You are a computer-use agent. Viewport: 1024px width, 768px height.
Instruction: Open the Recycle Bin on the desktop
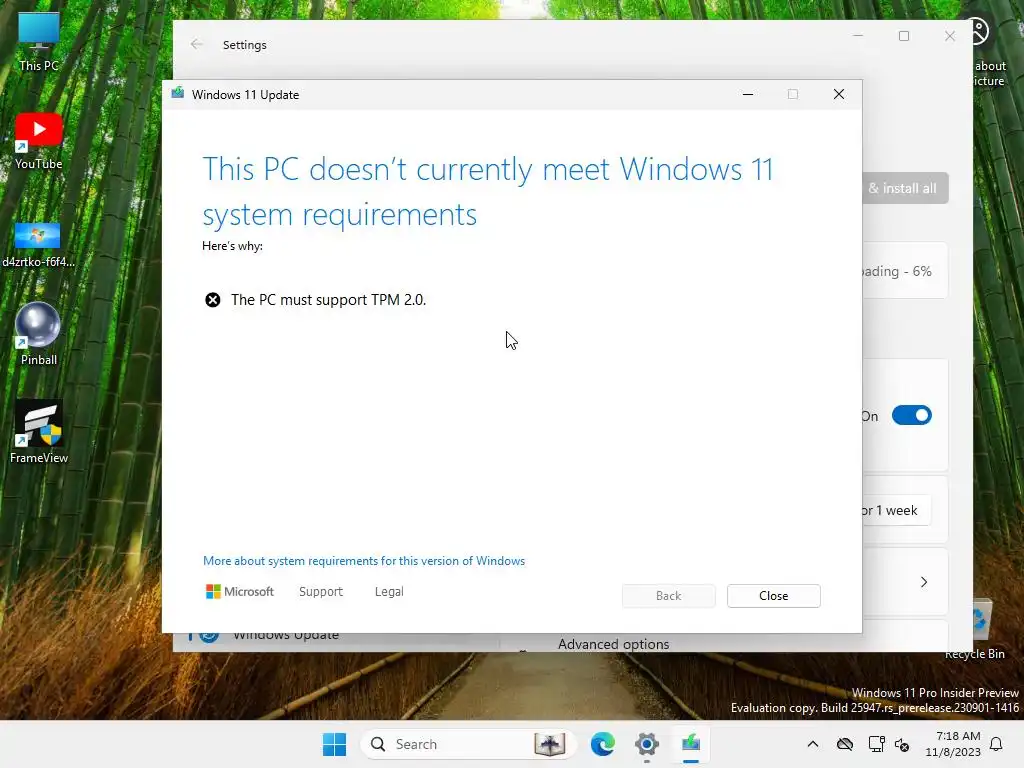coord(977,630)
